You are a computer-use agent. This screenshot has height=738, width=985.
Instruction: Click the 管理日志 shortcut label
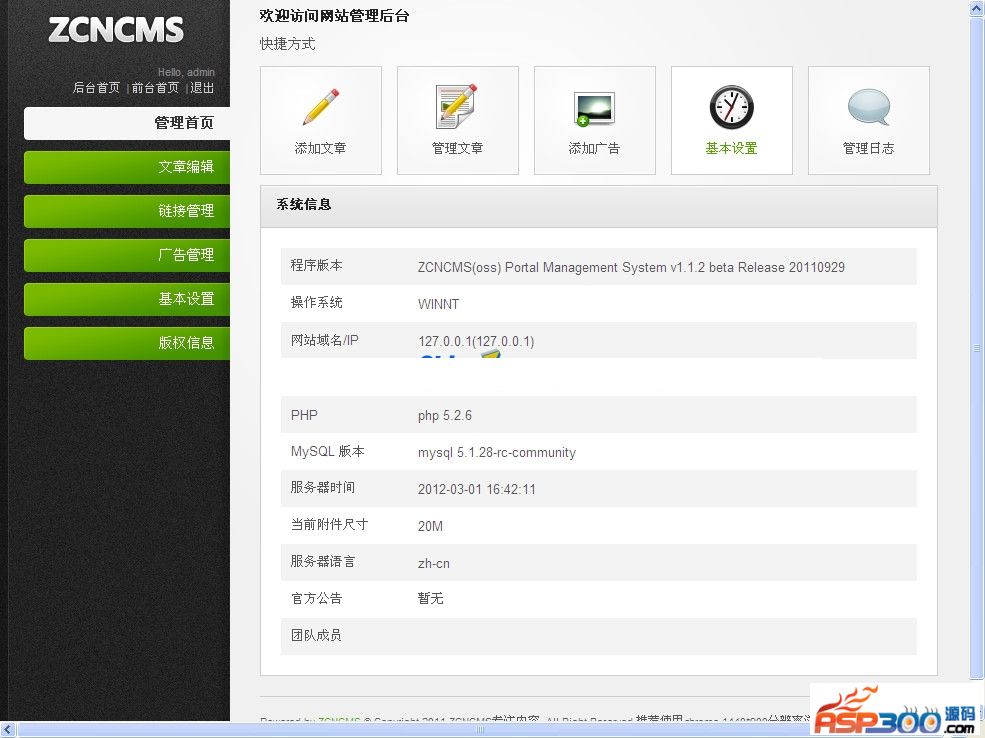coord(868,148)
